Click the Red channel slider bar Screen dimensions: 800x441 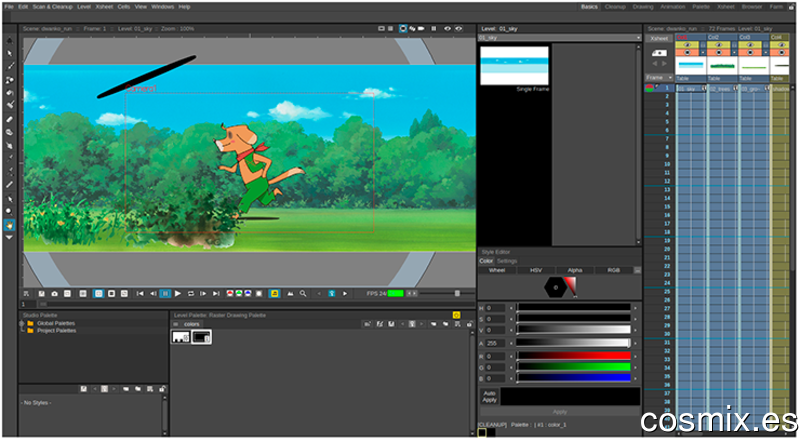click(573, 356)
